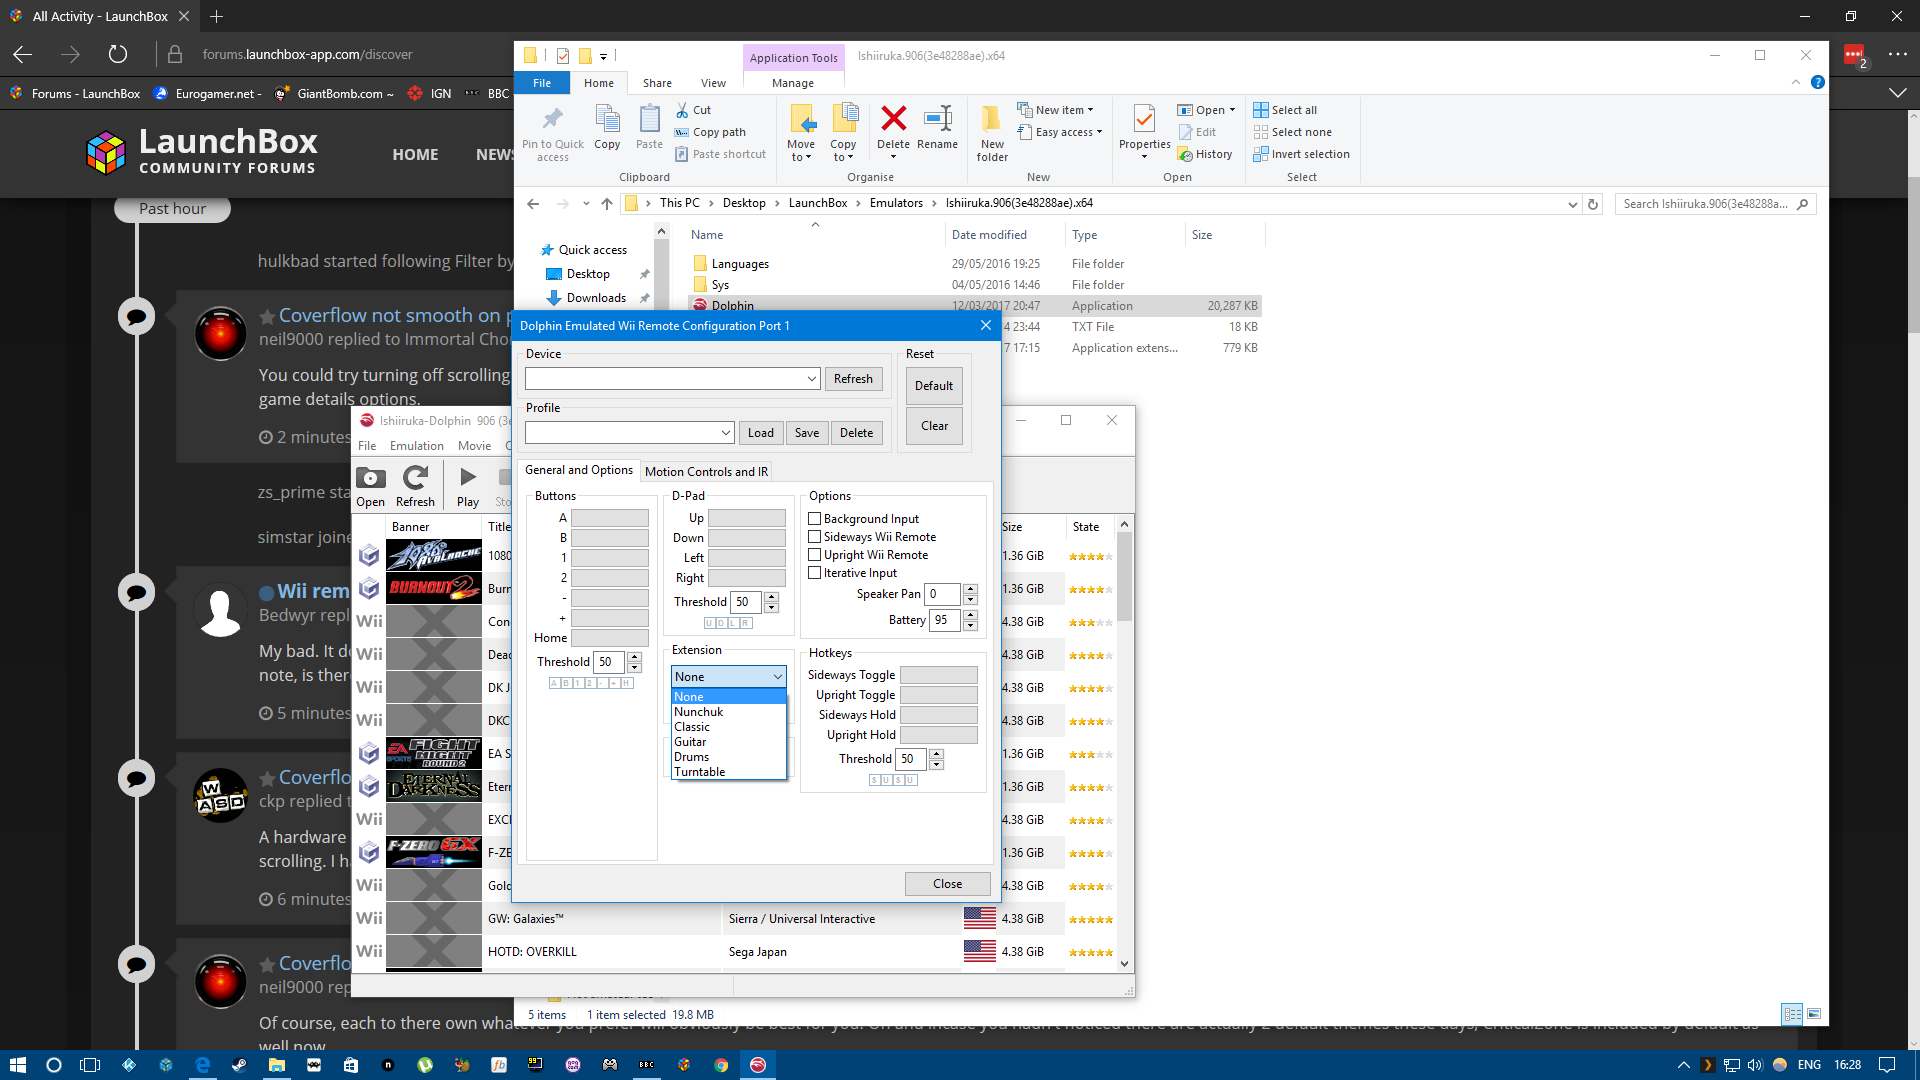Click Select none in the ribbon
Image resolution: width=1920 pixels, height=1080 pixels.
[x=1292, y=132]
